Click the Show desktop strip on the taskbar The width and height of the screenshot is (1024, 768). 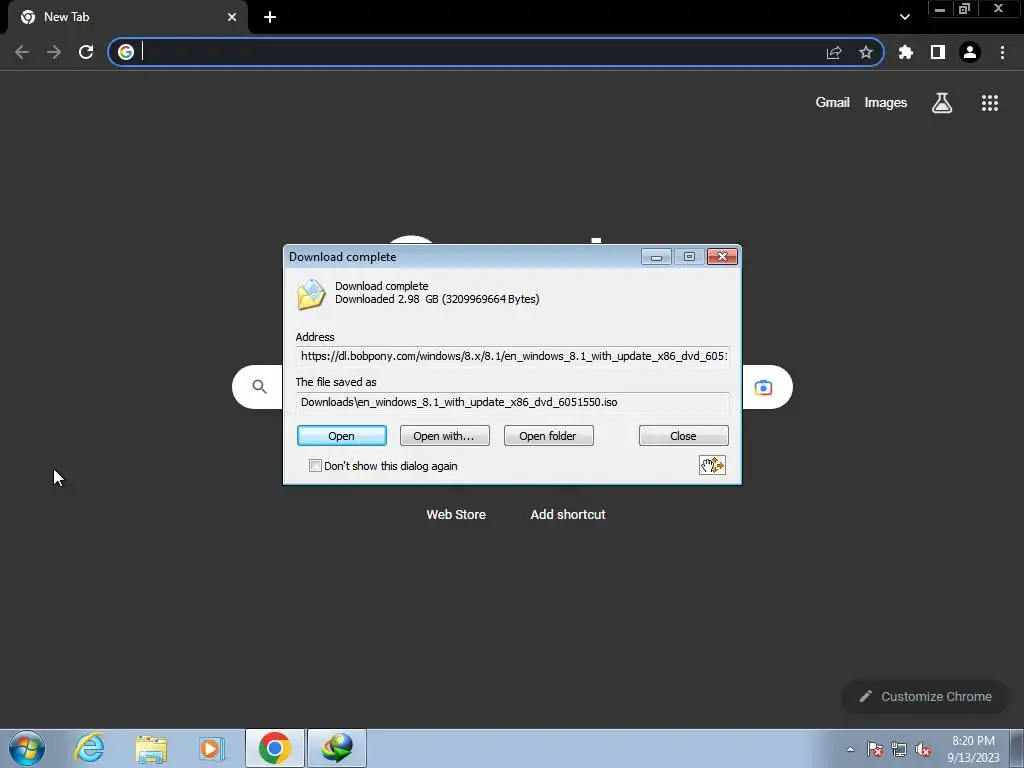pyautogui.click(x=1017, y=748)
